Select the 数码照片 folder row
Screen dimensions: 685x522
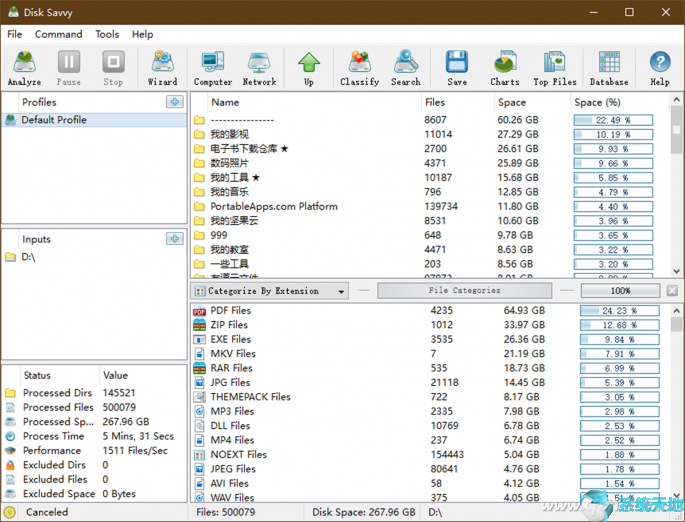430,163
